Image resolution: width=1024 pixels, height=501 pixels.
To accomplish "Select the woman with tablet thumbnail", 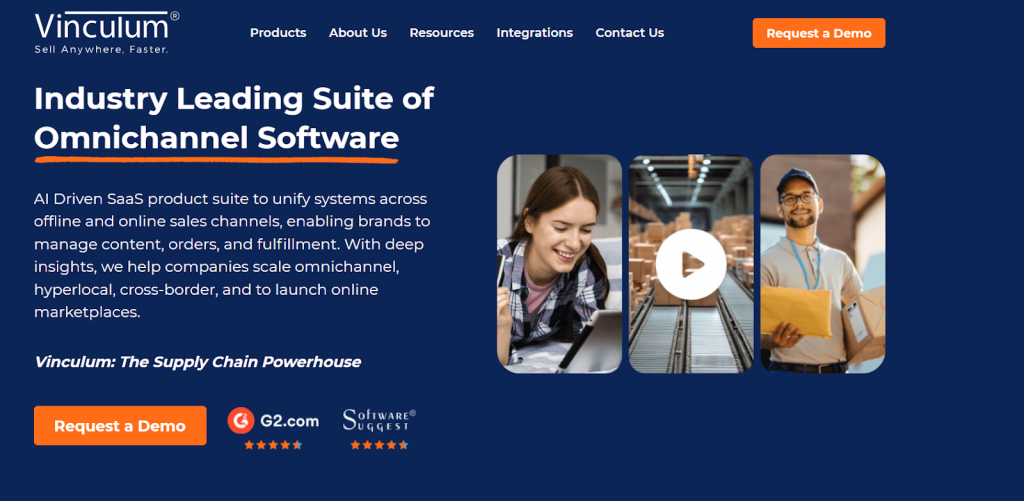I will (x=559, y=264).
